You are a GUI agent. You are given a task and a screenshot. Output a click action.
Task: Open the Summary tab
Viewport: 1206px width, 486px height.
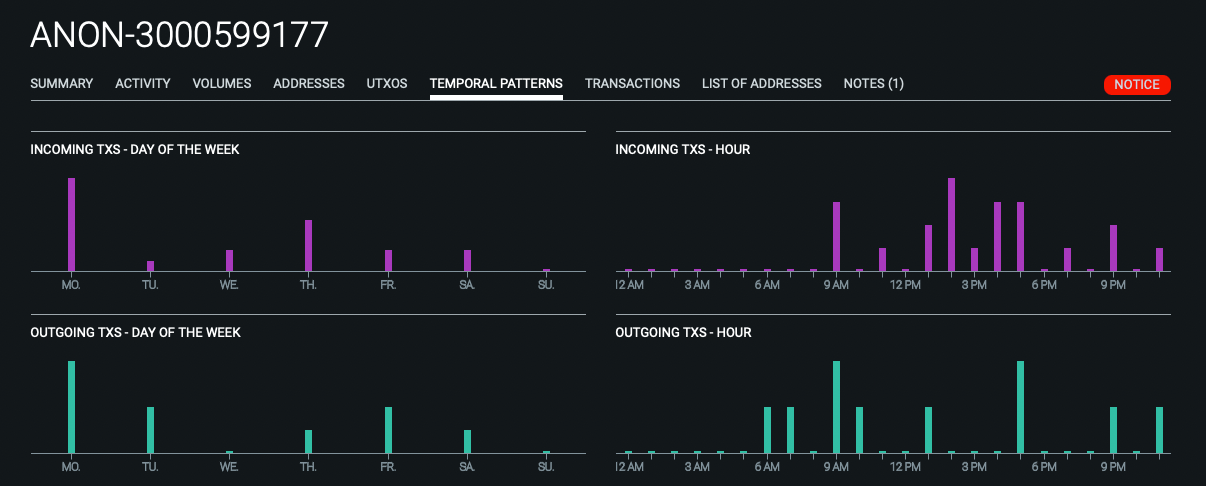pos(62,84)
